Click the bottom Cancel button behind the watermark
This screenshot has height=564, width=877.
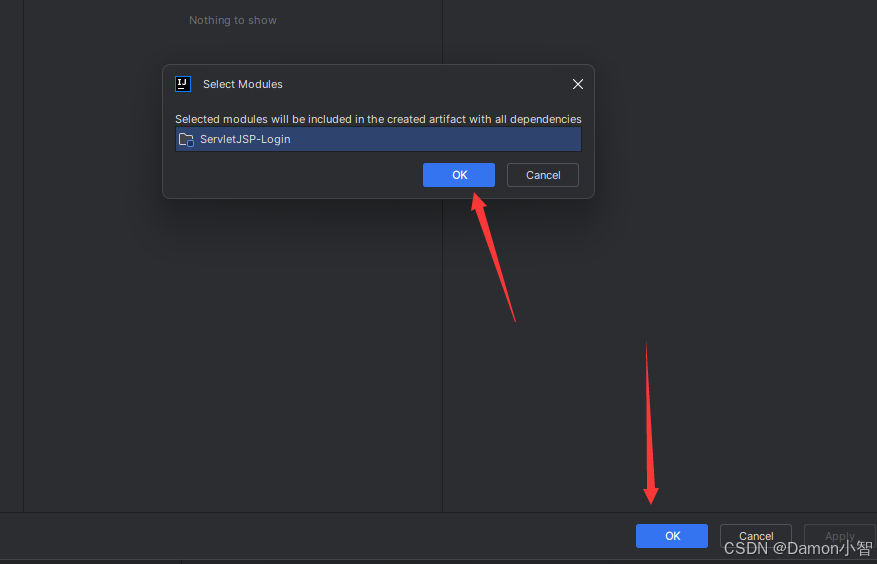756,536
